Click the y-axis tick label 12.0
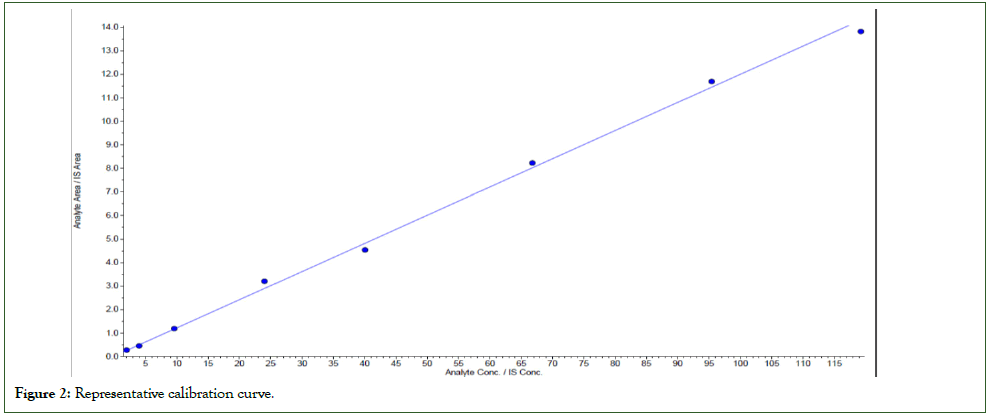Image resolution: width=989 pixels, height=415 pixels. tap(110, 74)
